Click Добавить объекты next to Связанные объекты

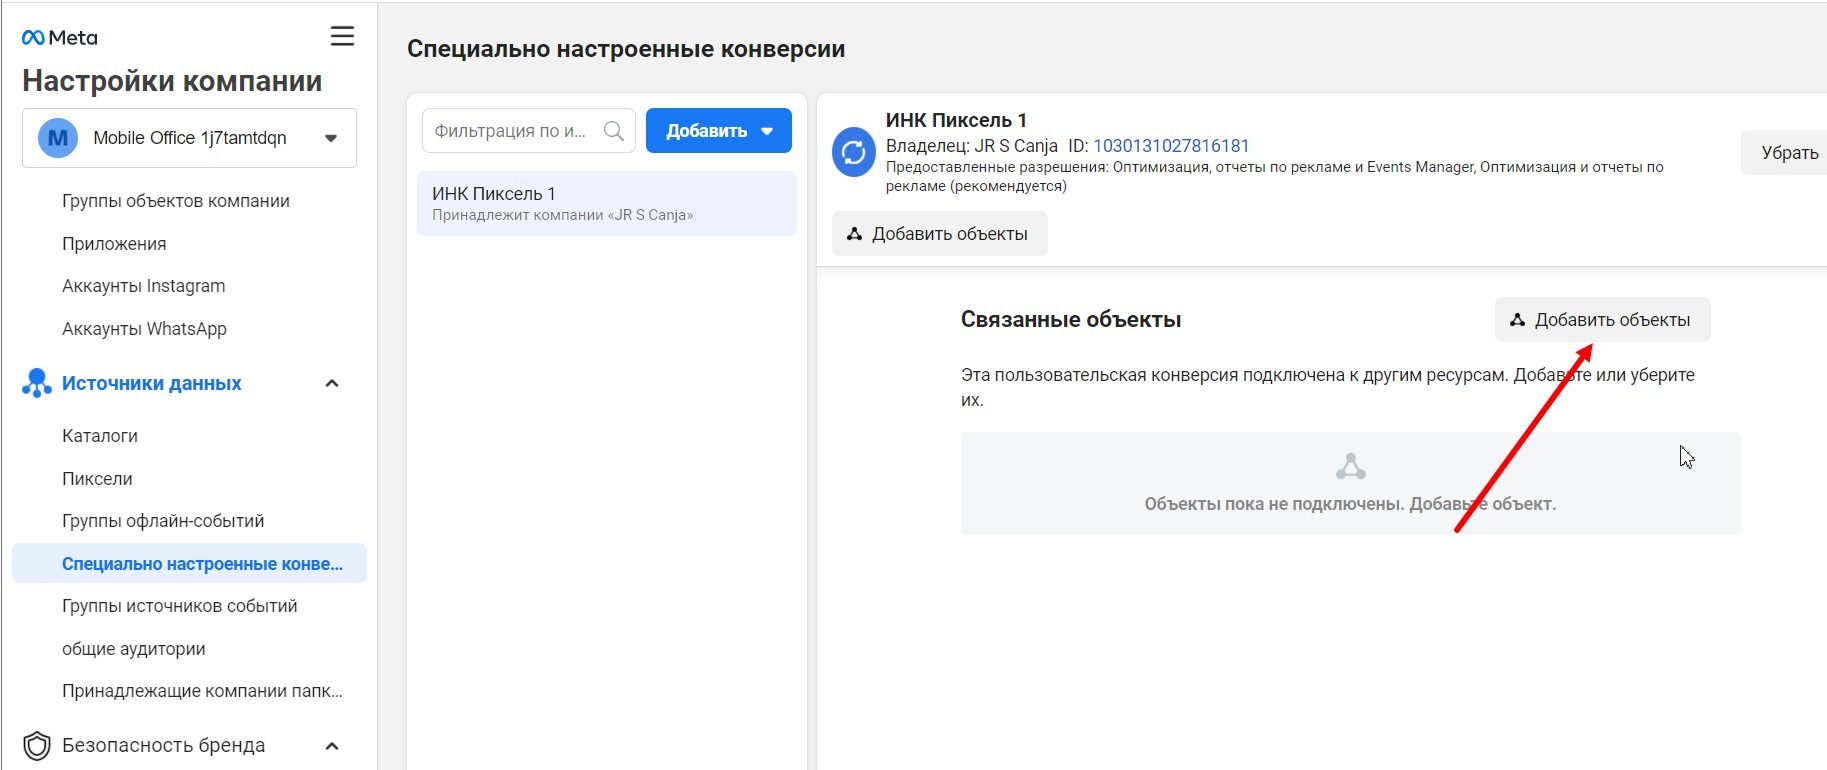pos(1602,320)
